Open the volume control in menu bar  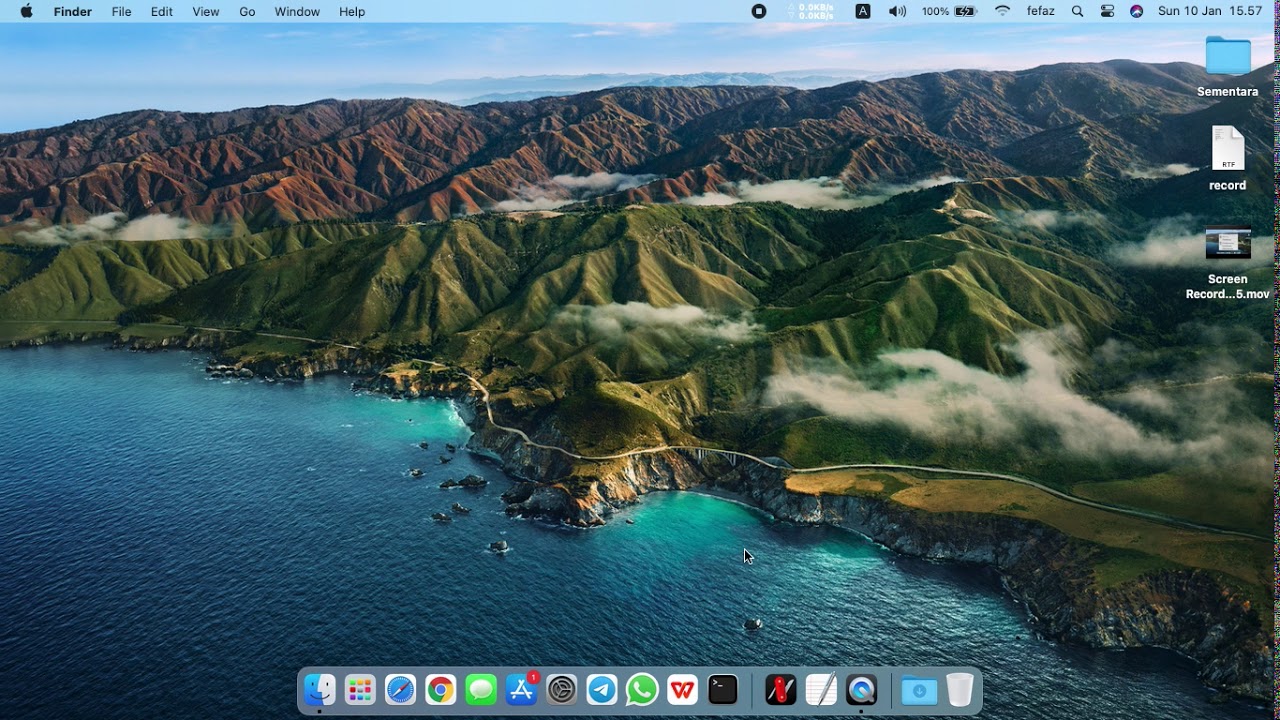point(897,11)
